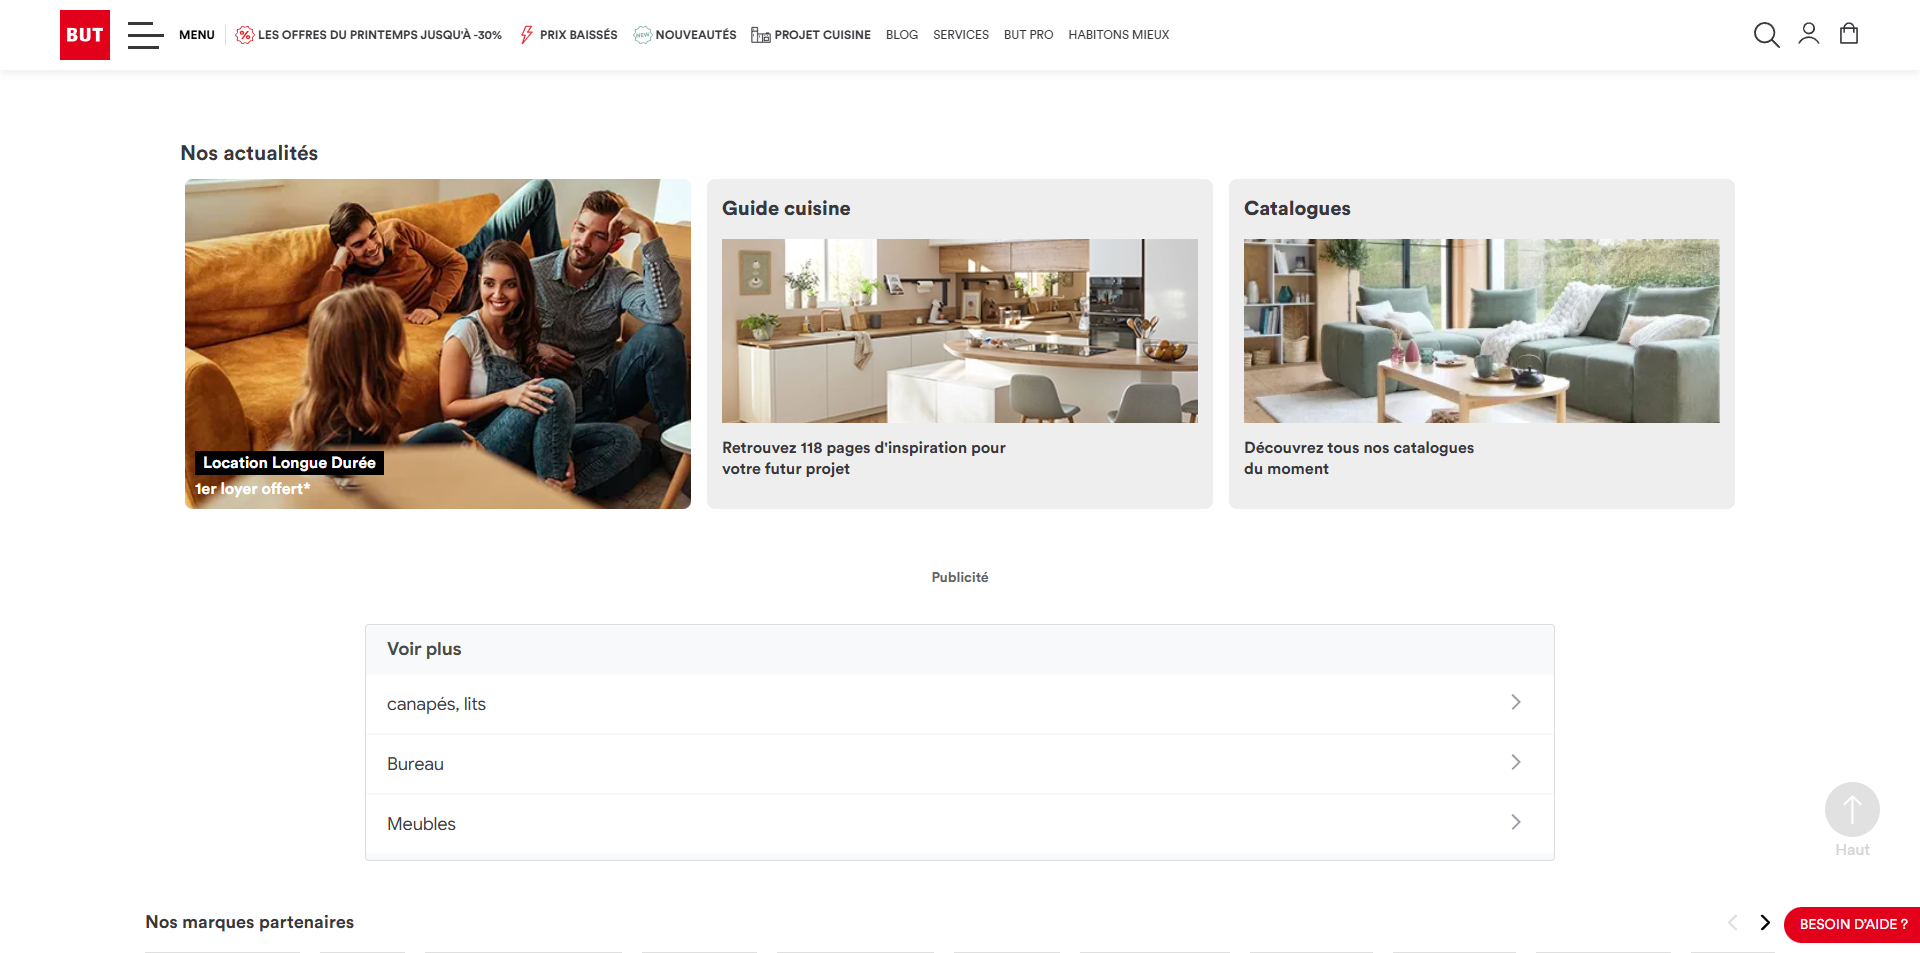This screenshot has height=953, width=1920.
Task: Open Projet Cuisine menu item
Action: coord(823,35)
